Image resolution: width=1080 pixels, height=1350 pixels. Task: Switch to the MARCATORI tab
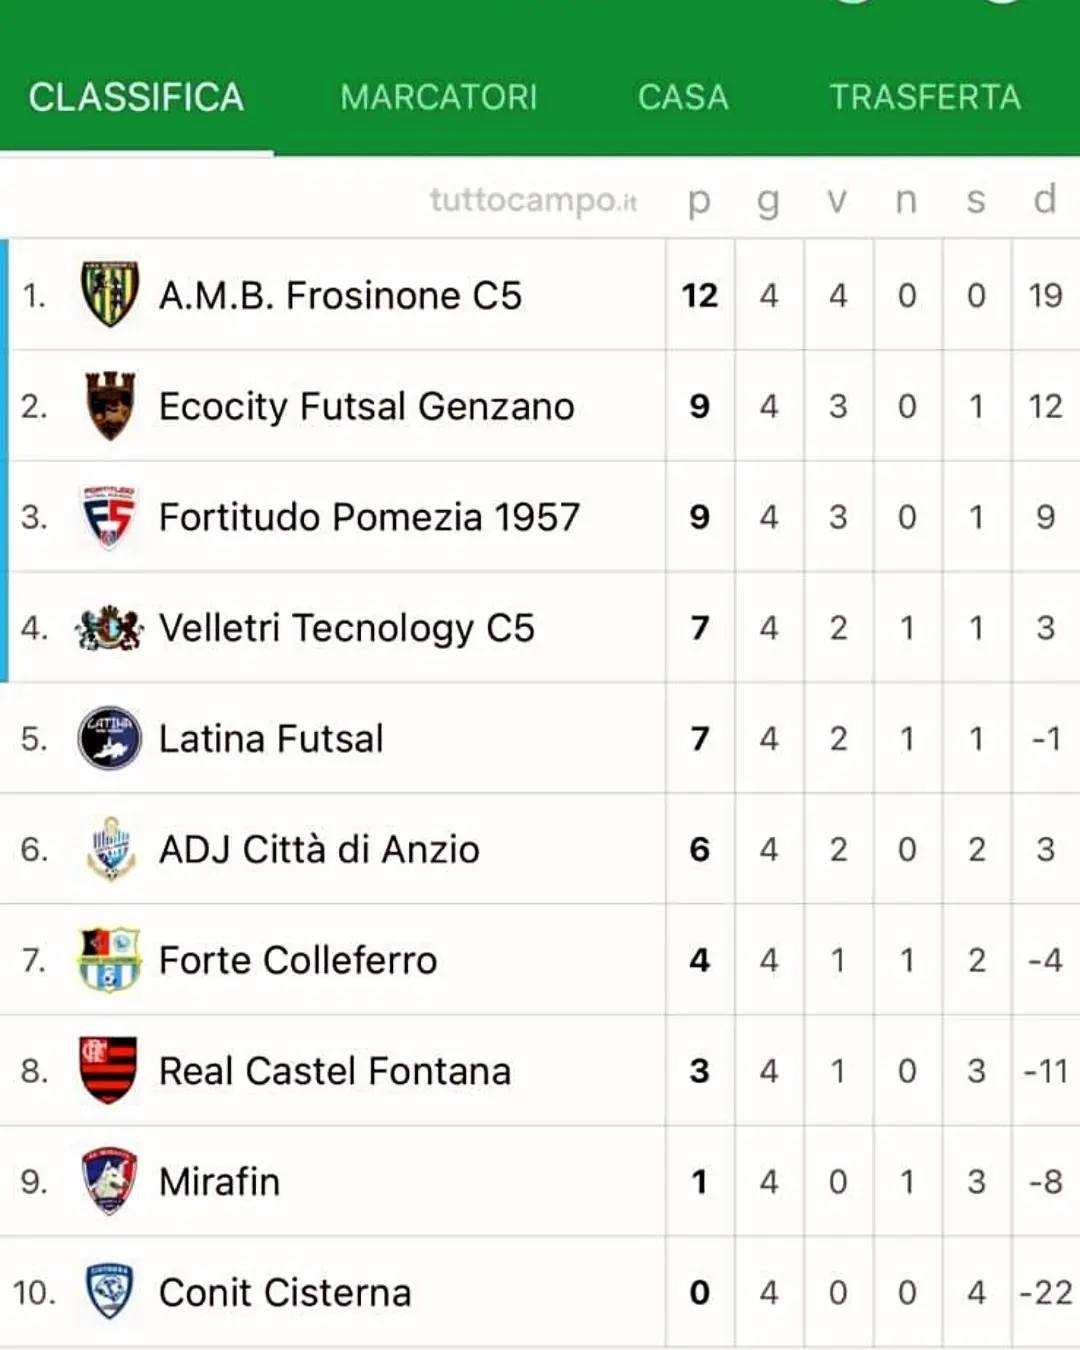[438, 97]
